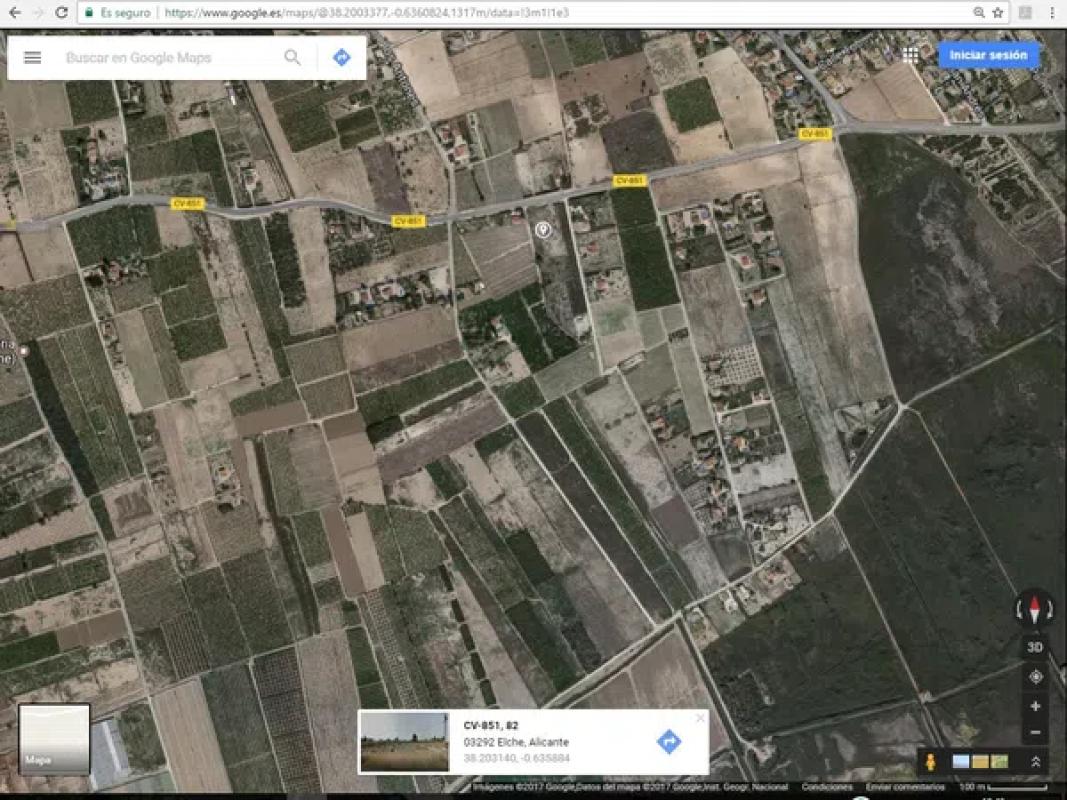Viewport: 1067px width, 800px height.
Task: Open the Google apps grid
Action: click(910, 56)
